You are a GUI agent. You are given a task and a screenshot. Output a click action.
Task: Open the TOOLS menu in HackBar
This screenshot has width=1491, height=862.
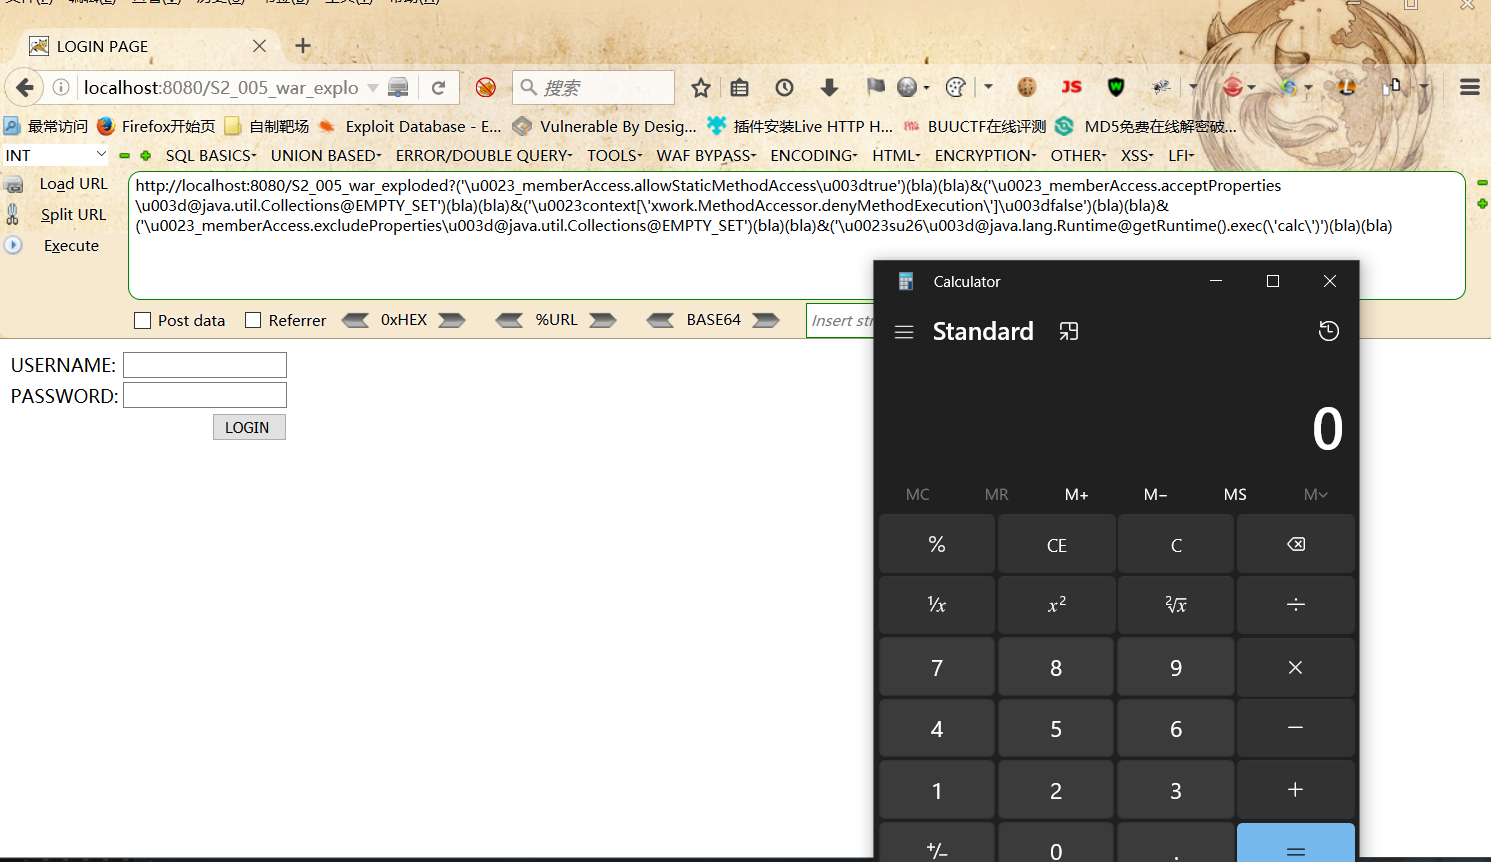tap(614, 155)
